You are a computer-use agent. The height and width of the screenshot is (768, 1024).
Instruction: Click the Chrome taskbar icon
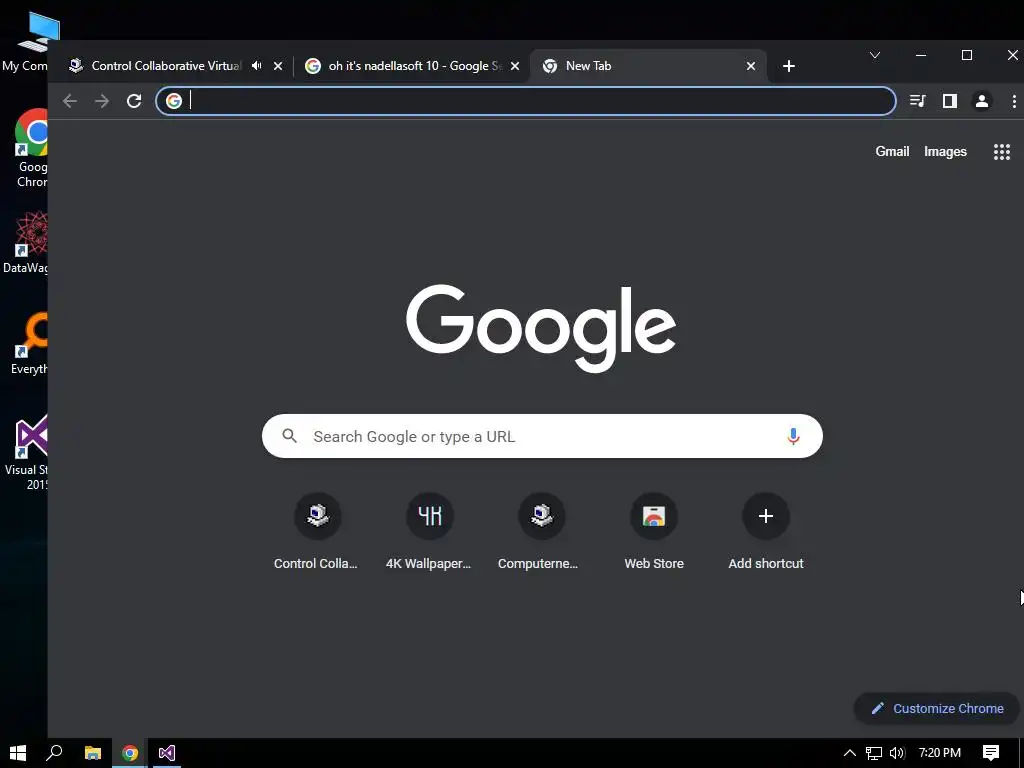point(130,753)
